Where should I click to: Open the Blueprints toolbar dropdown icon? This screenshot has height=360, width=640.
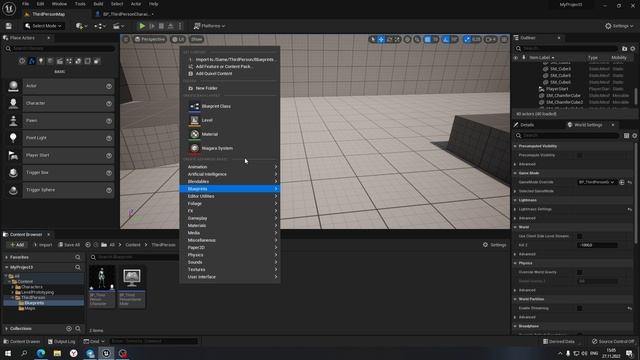tap(100, 26)
